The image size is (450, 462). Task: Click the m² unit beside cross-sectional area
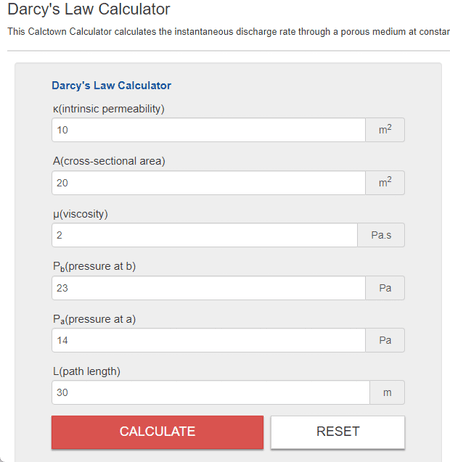pyautogui.click(x=385, y=183)
